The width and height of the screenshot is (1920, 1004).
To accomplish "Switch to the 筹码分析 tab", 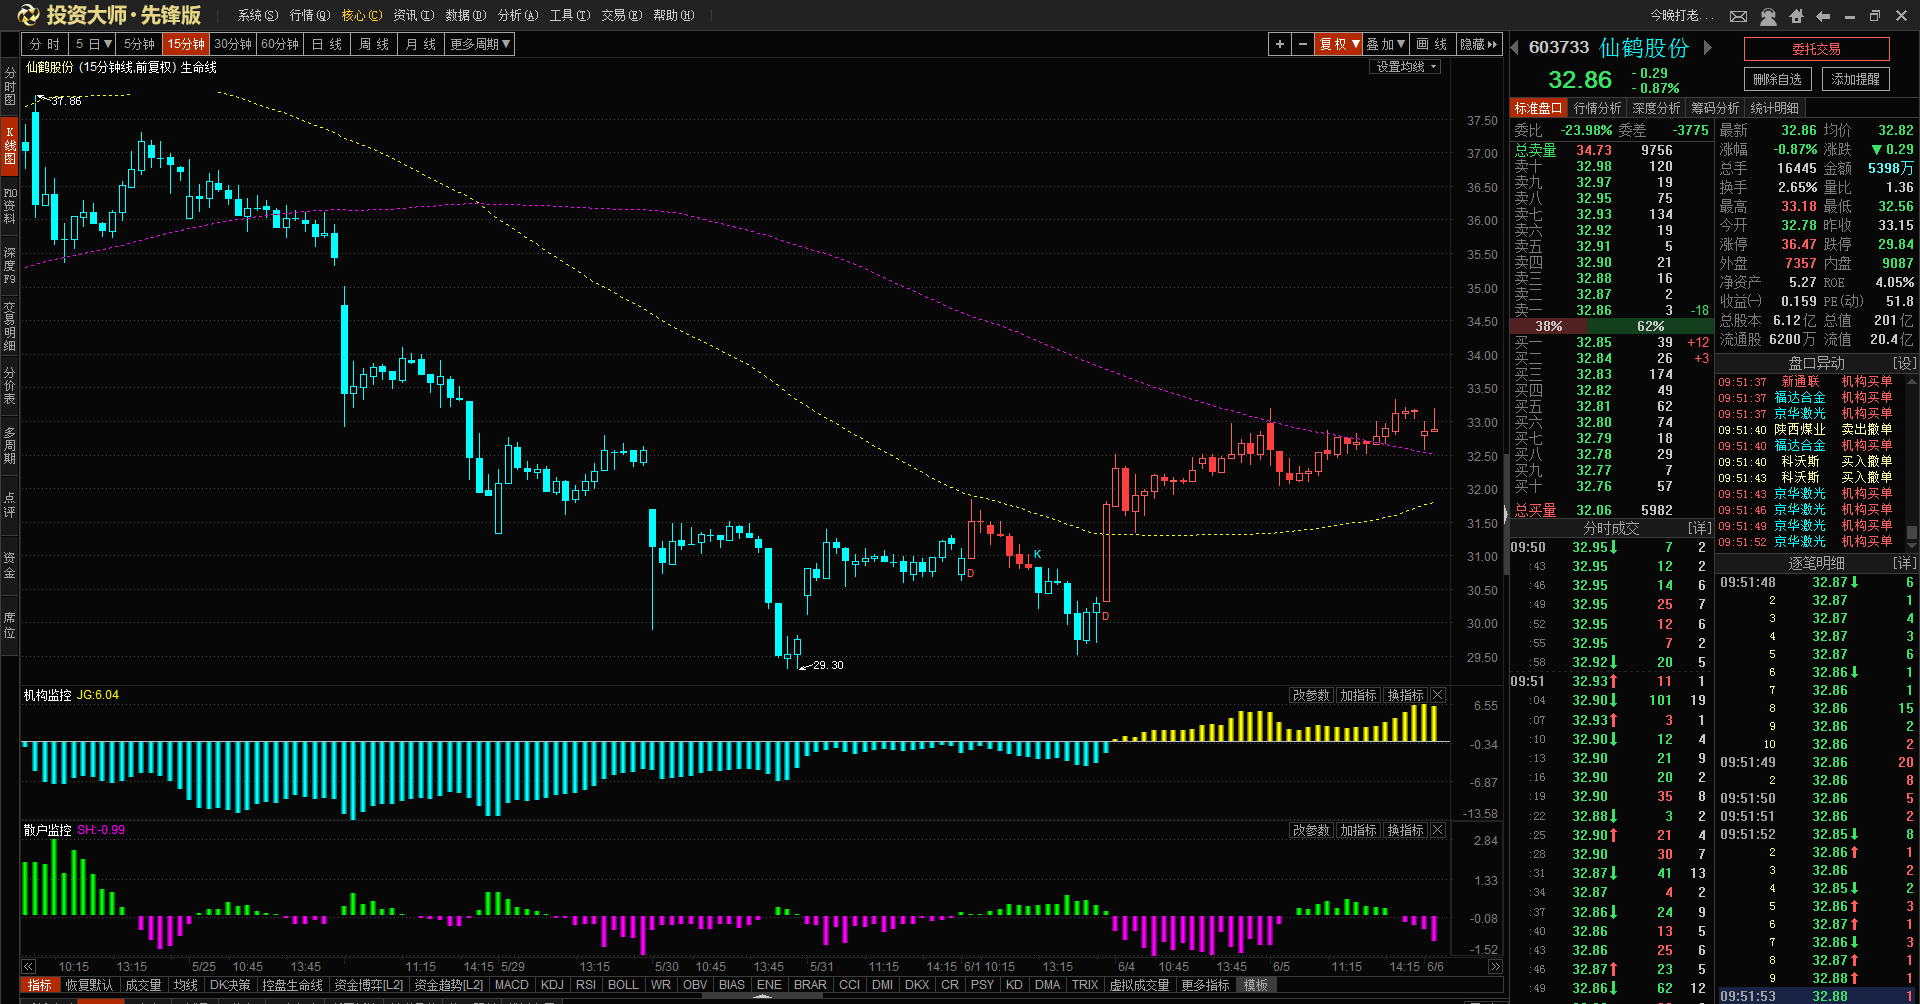I will click(x=1715, y=108).
